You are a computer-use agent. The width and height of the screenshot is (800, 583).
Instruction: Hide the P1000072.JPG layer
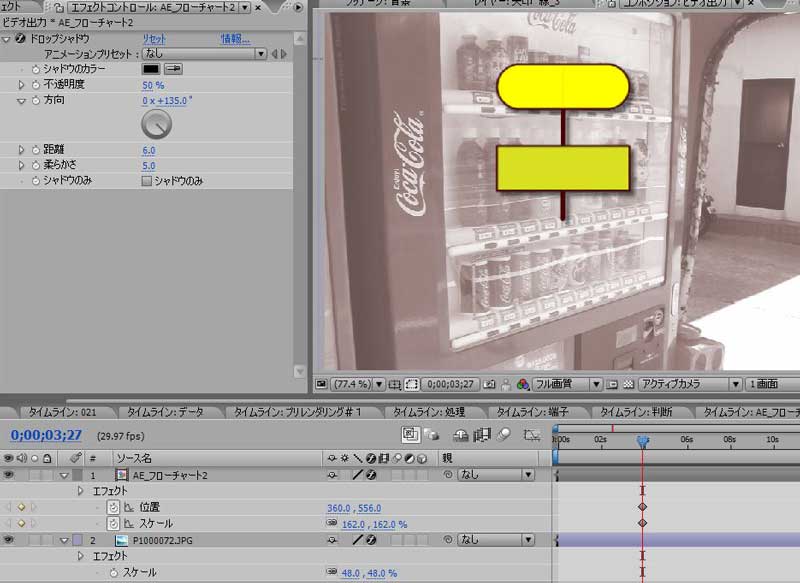point(8,539)
